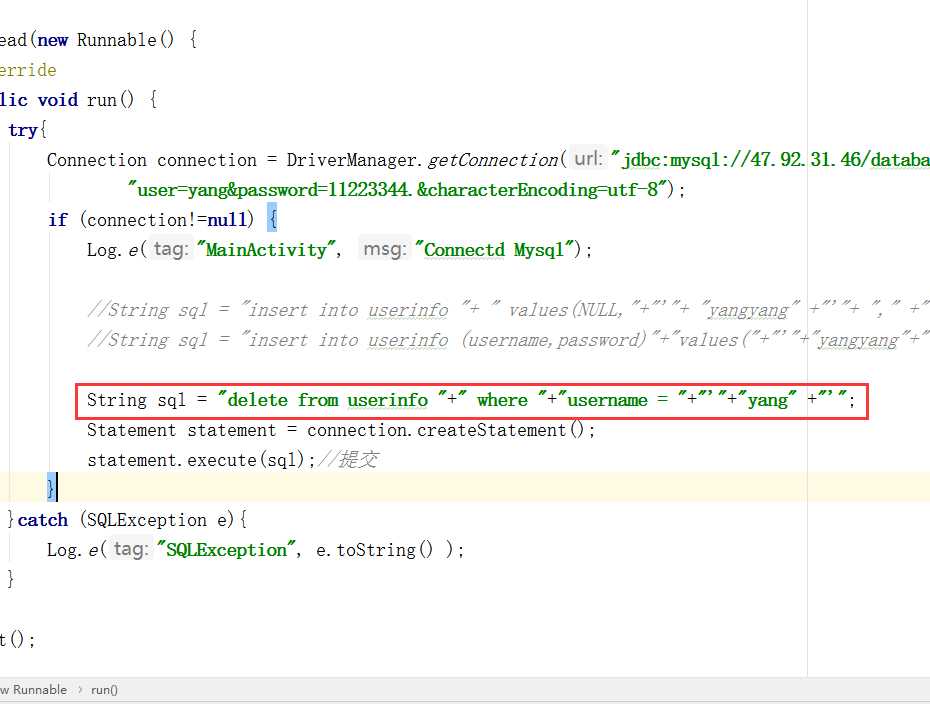This screenshot has width=930, height=704.
Task: Click the "jdbc:mysql://47.92.31.46/databa" URL string
Action: click(770, 160)
